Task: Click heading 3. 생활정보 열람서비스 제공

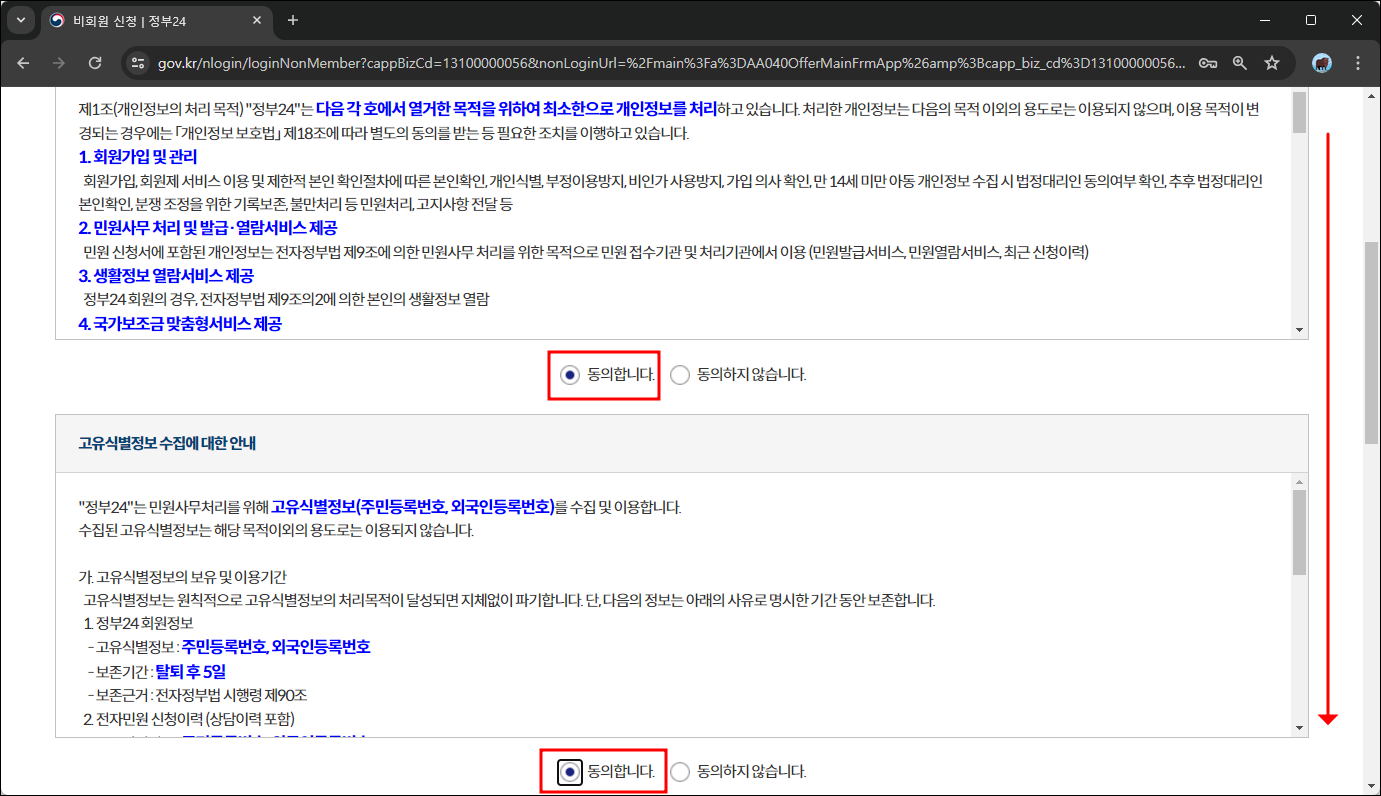Action: (x=166, y=276)
